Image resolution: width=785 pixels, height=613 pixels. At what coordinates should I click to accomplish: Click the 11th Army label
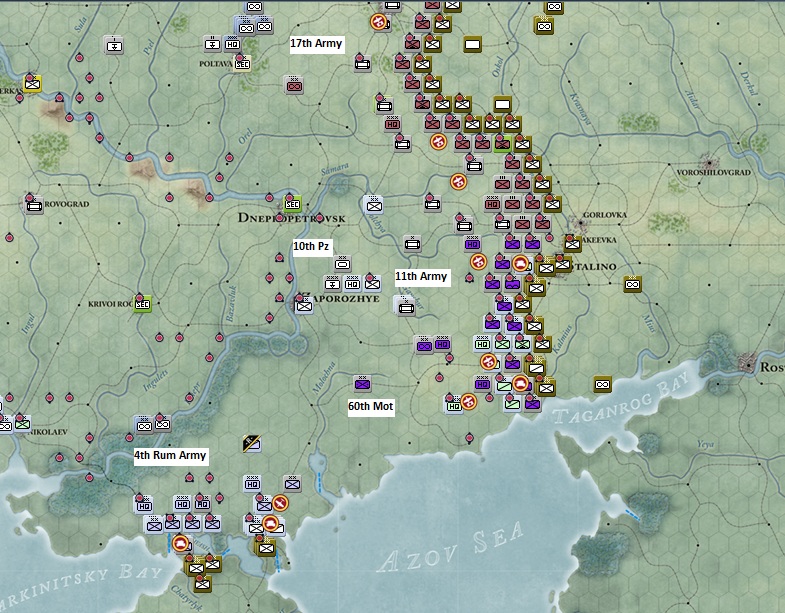point(421,276)
